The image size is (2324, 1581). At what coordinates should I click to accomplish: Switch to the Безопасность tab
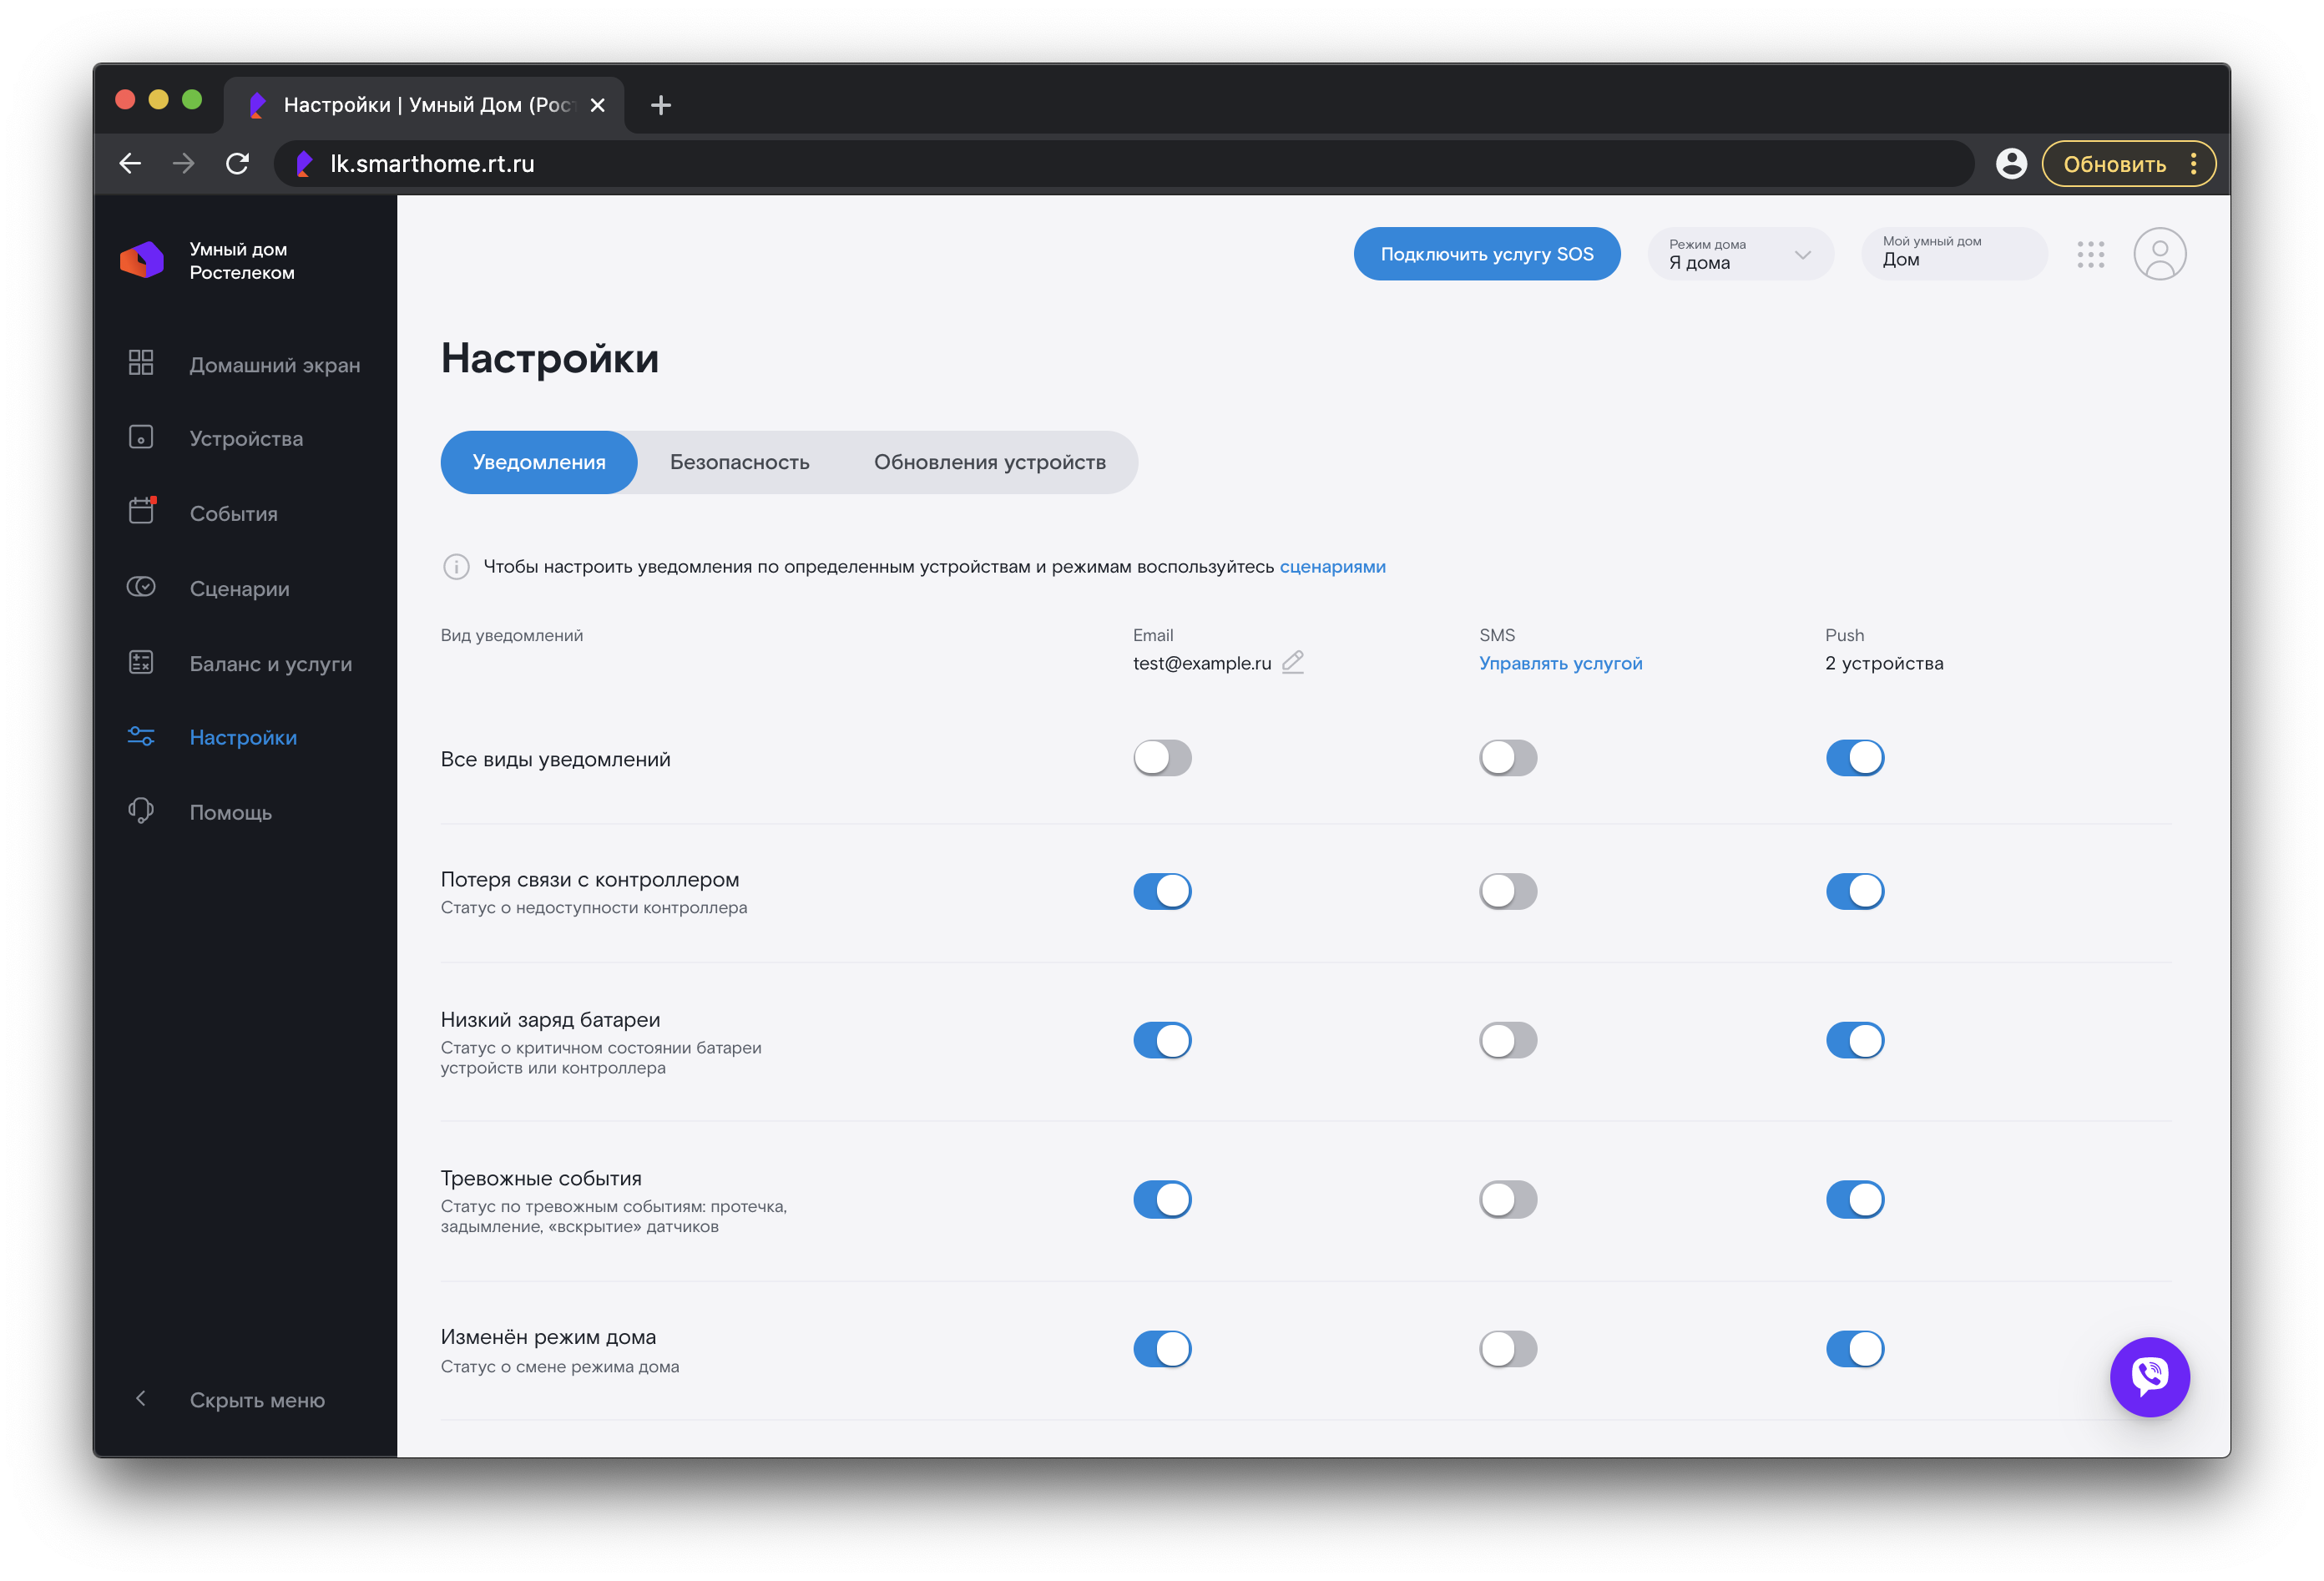pos(739,462)
